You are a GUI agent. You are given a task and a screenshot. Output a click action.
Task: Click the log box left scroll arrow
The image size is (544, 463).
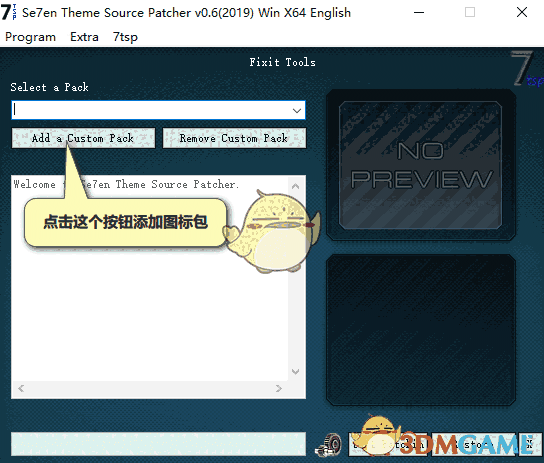21,388
